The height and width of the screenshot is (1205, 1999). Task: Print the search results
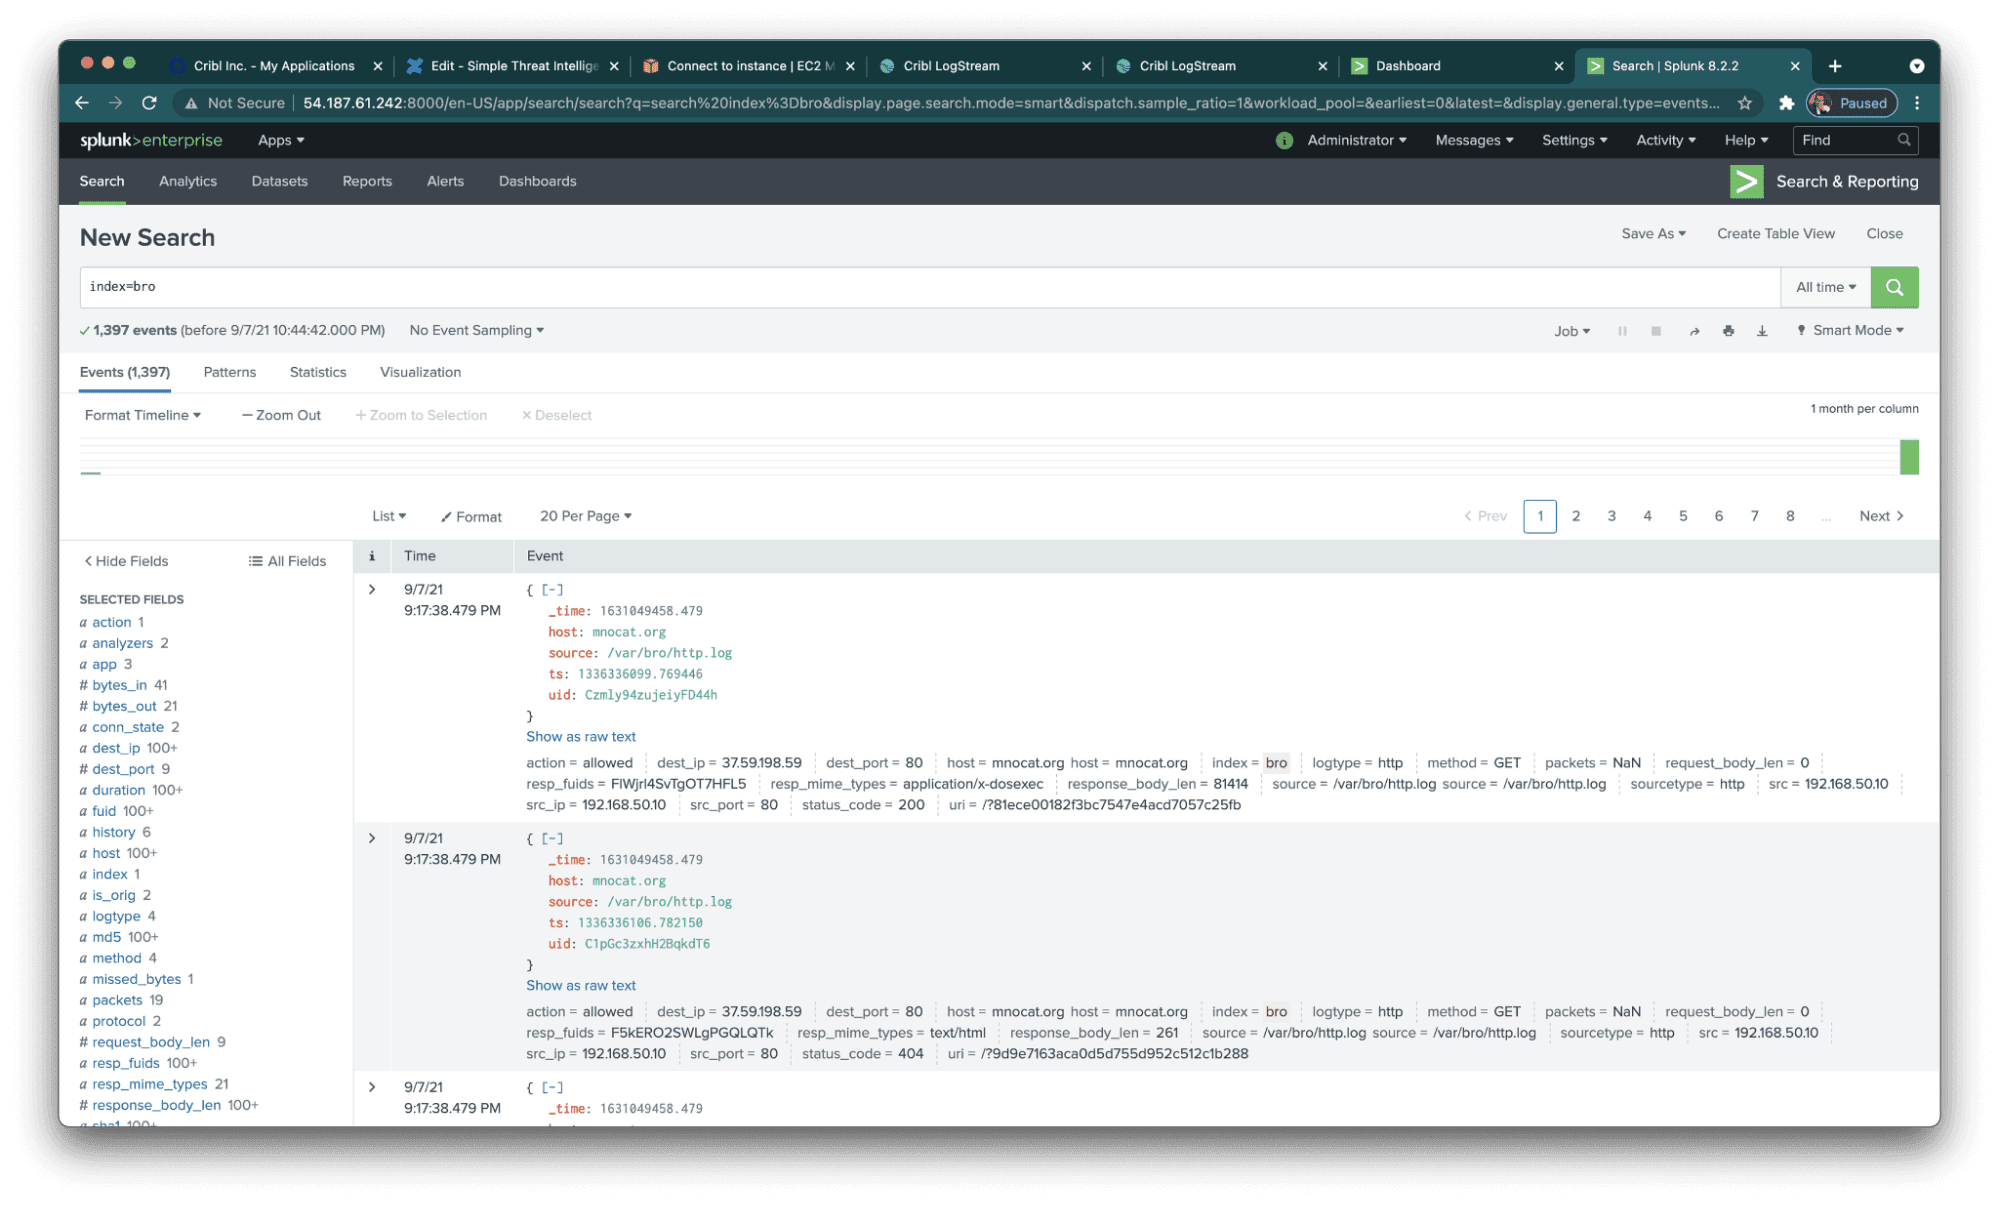point(1728,331)
